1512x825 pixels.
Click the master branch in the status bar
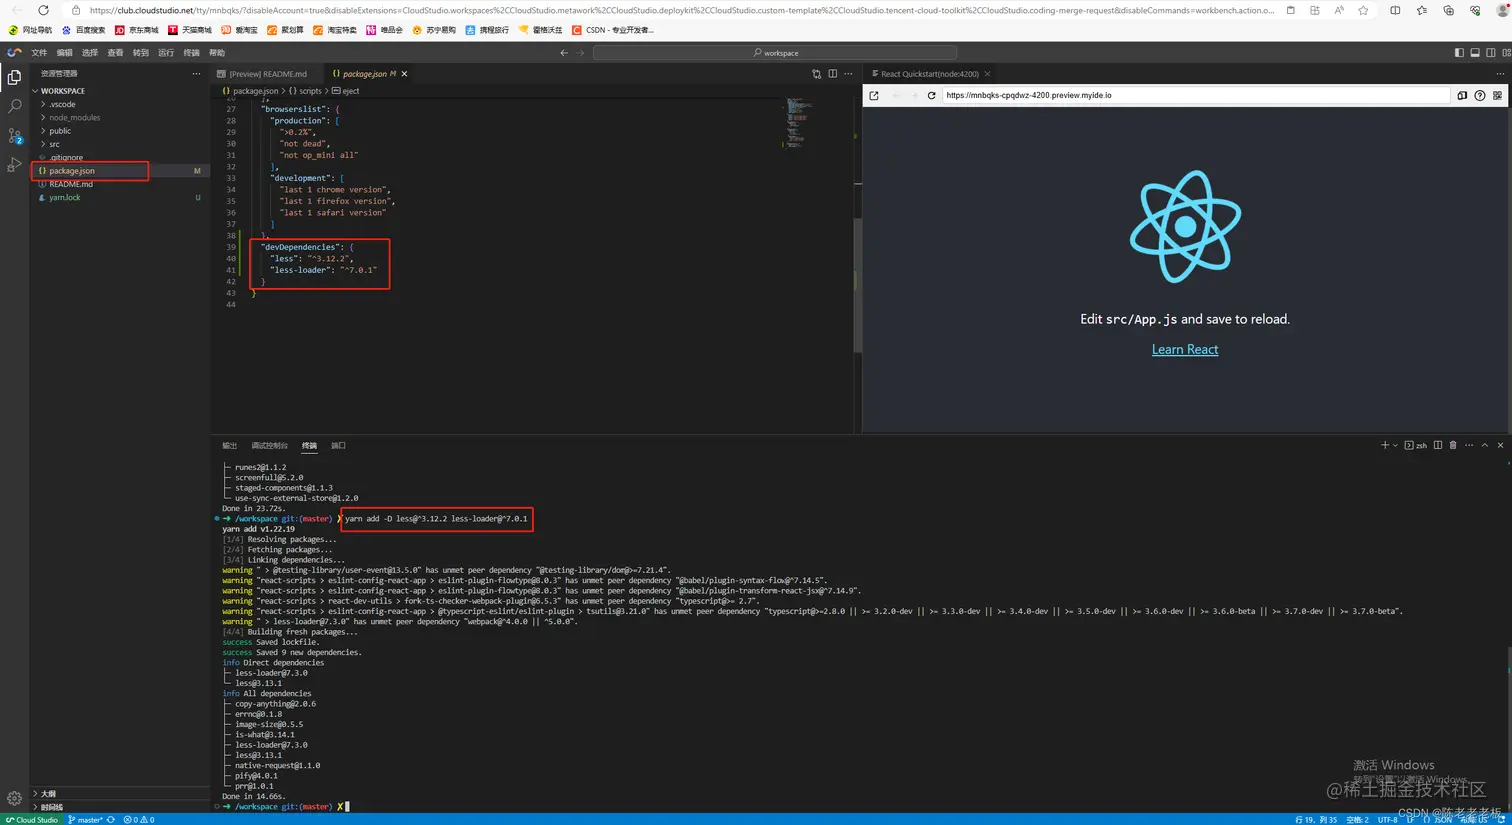pyautogui.click(x=86, y=819)
